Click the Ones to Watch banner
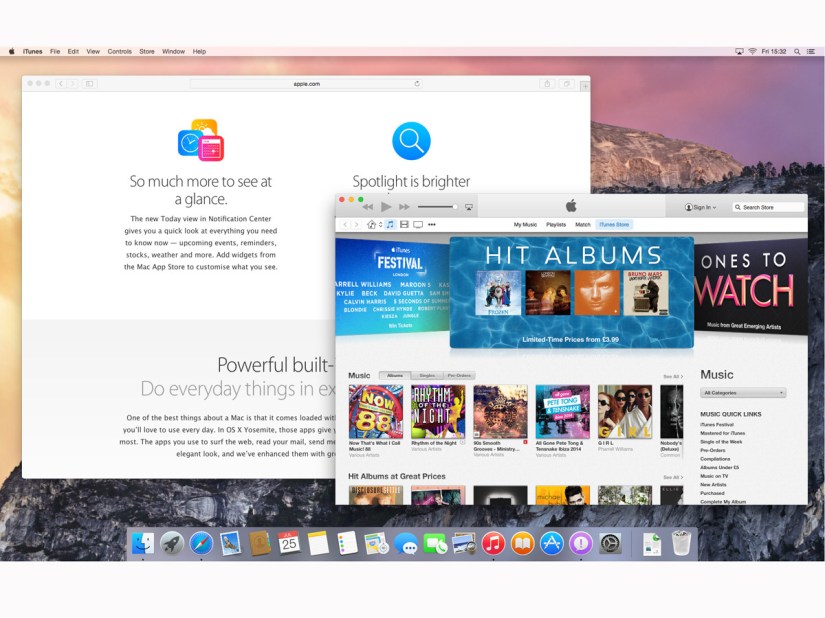This screenshot has width=825, height=618. pos(751,287)
